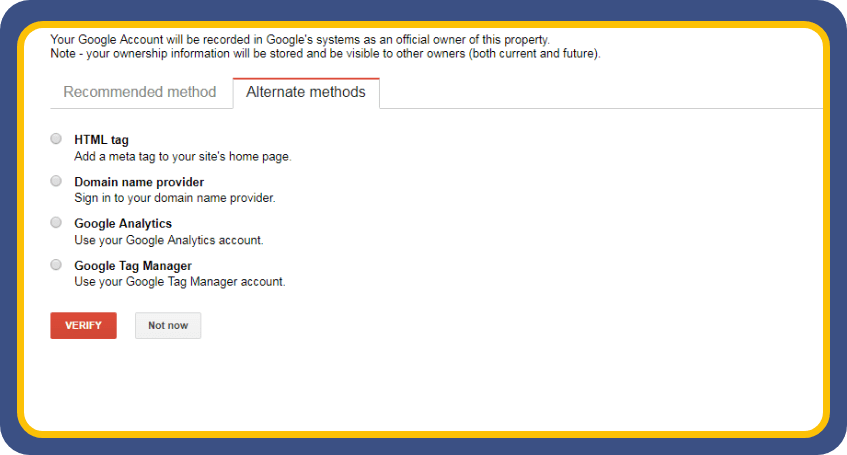Switch to the Recommended method tab
Image resolution: width=847 pixels, height=455 pixels.
coord(139,92)
